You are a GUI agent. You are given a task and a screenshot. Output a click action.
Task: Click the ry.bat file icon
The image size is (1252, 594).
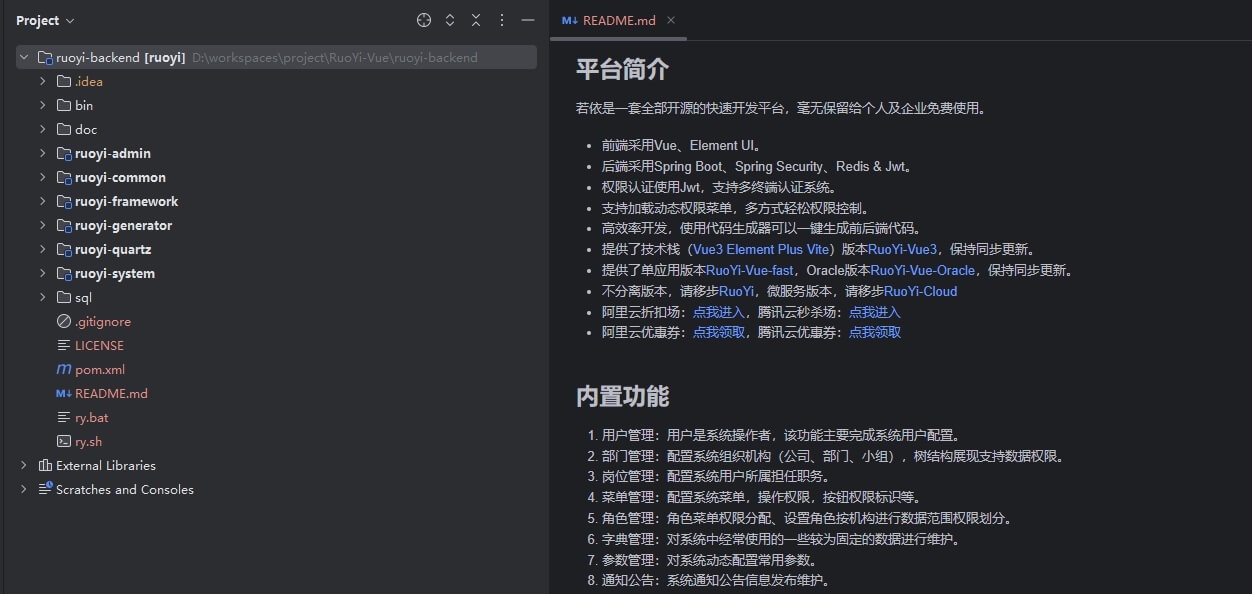coord(64,418)
